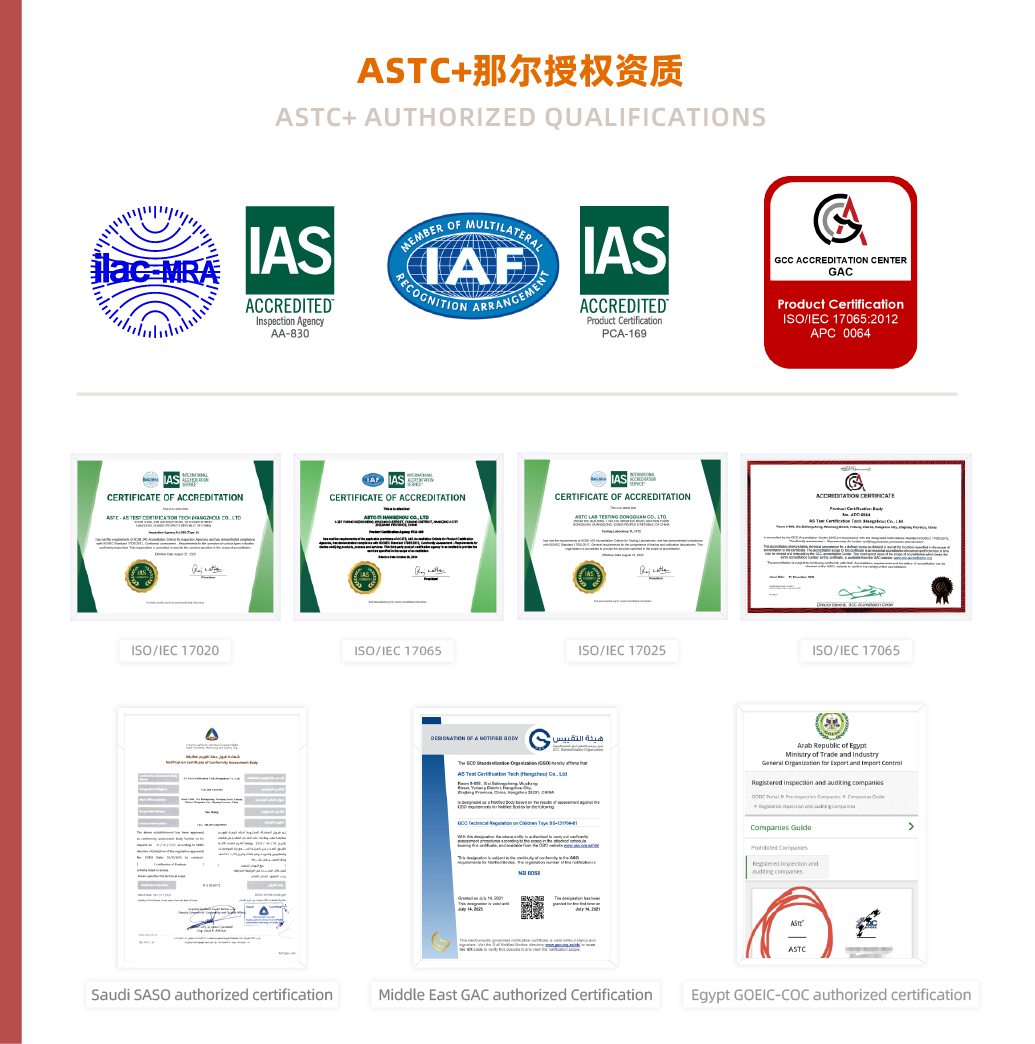Click the ASTC+ AUTHORIZED QUALIFICATIONS heading
This screenshot has width=1035, height=1044.
(x=520, y=117)
